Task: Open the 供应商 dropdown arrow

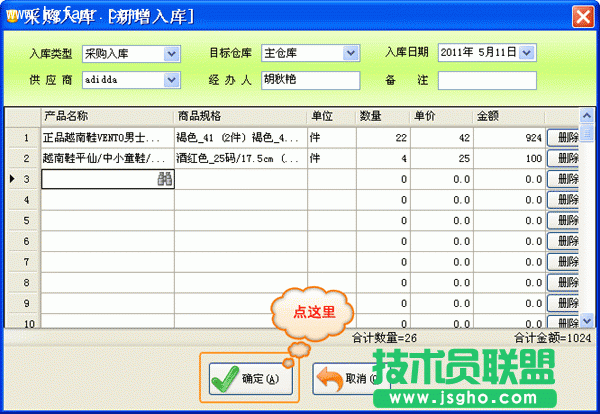Action: point(172,80)
